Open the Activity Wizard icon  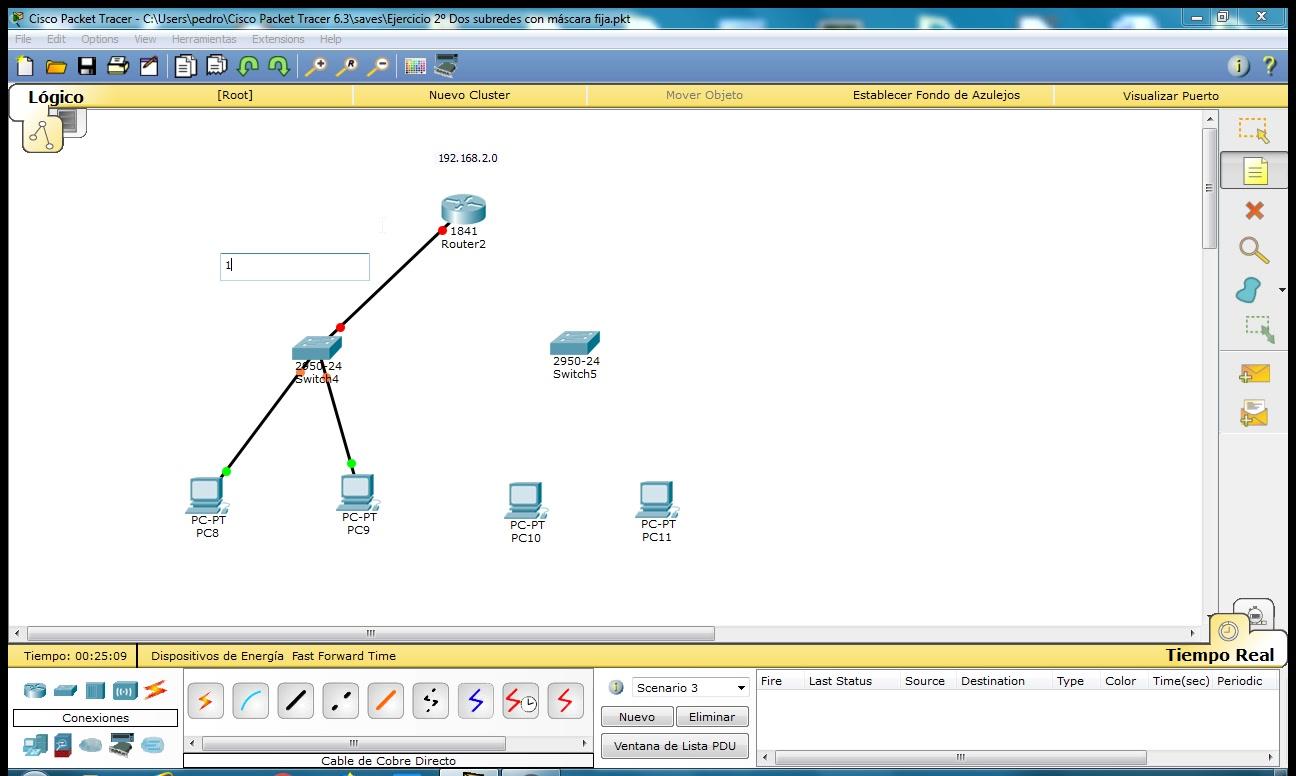(x=149, y=66)
